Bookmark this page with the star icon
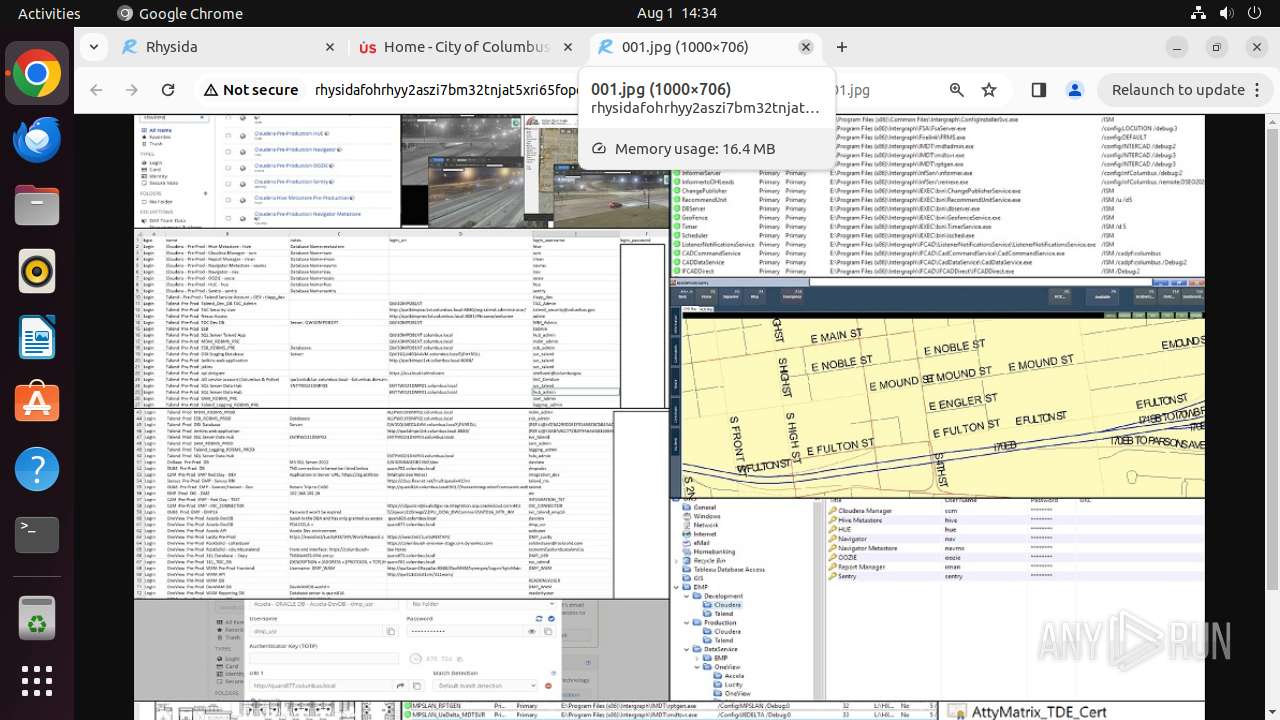The height and width of the screenshot is (720, 1280). tap(989, 90)
